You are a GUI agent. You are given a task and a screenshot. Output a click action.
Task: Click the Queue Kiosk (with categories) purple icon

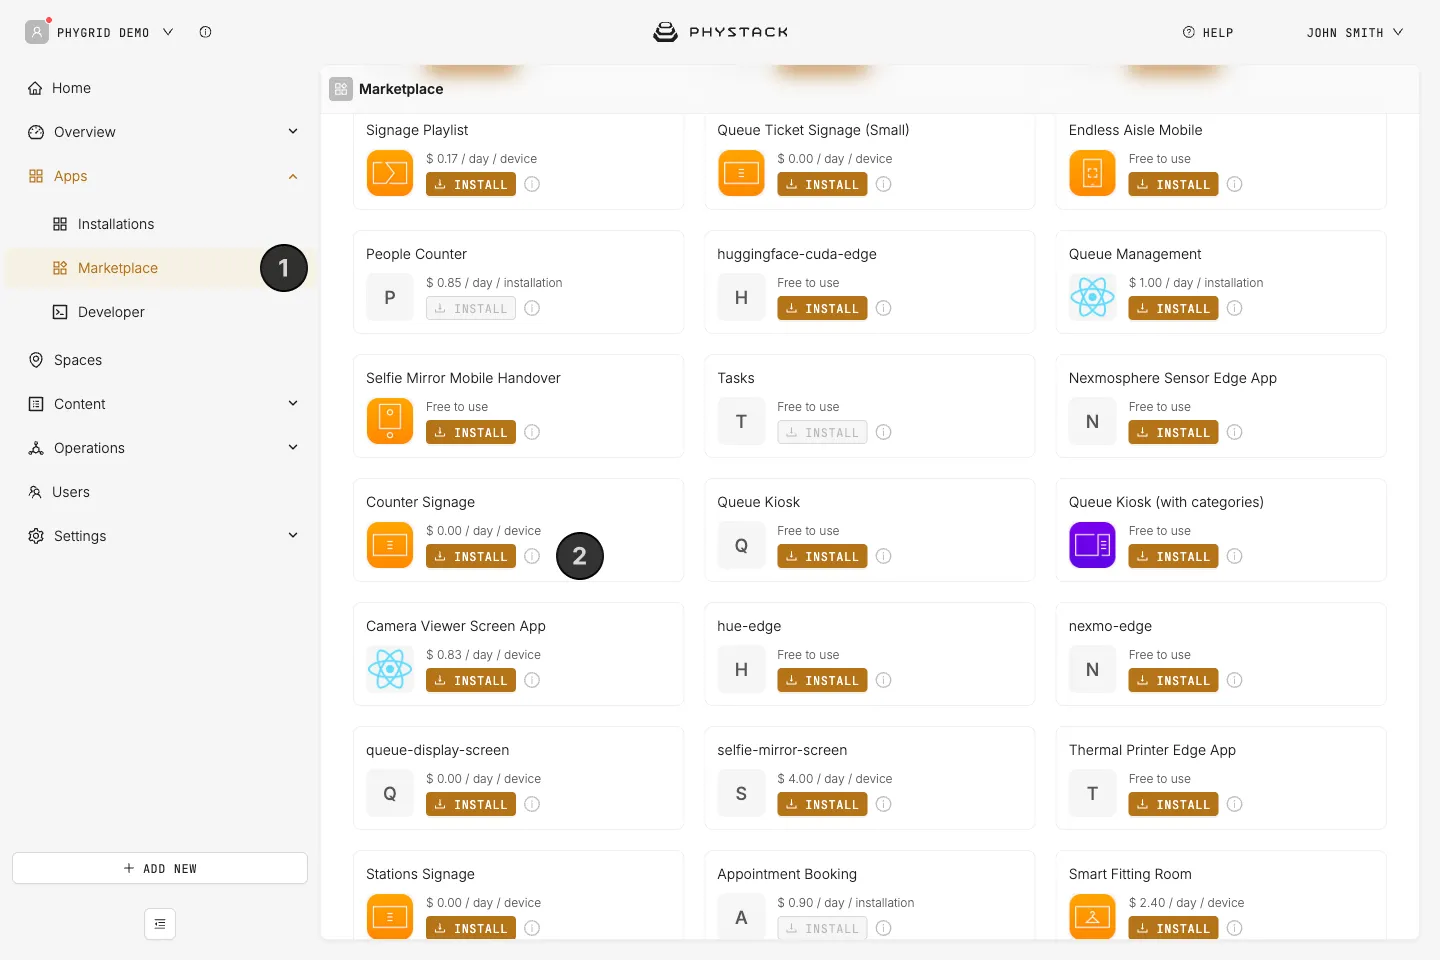(x=1092, y=545)
